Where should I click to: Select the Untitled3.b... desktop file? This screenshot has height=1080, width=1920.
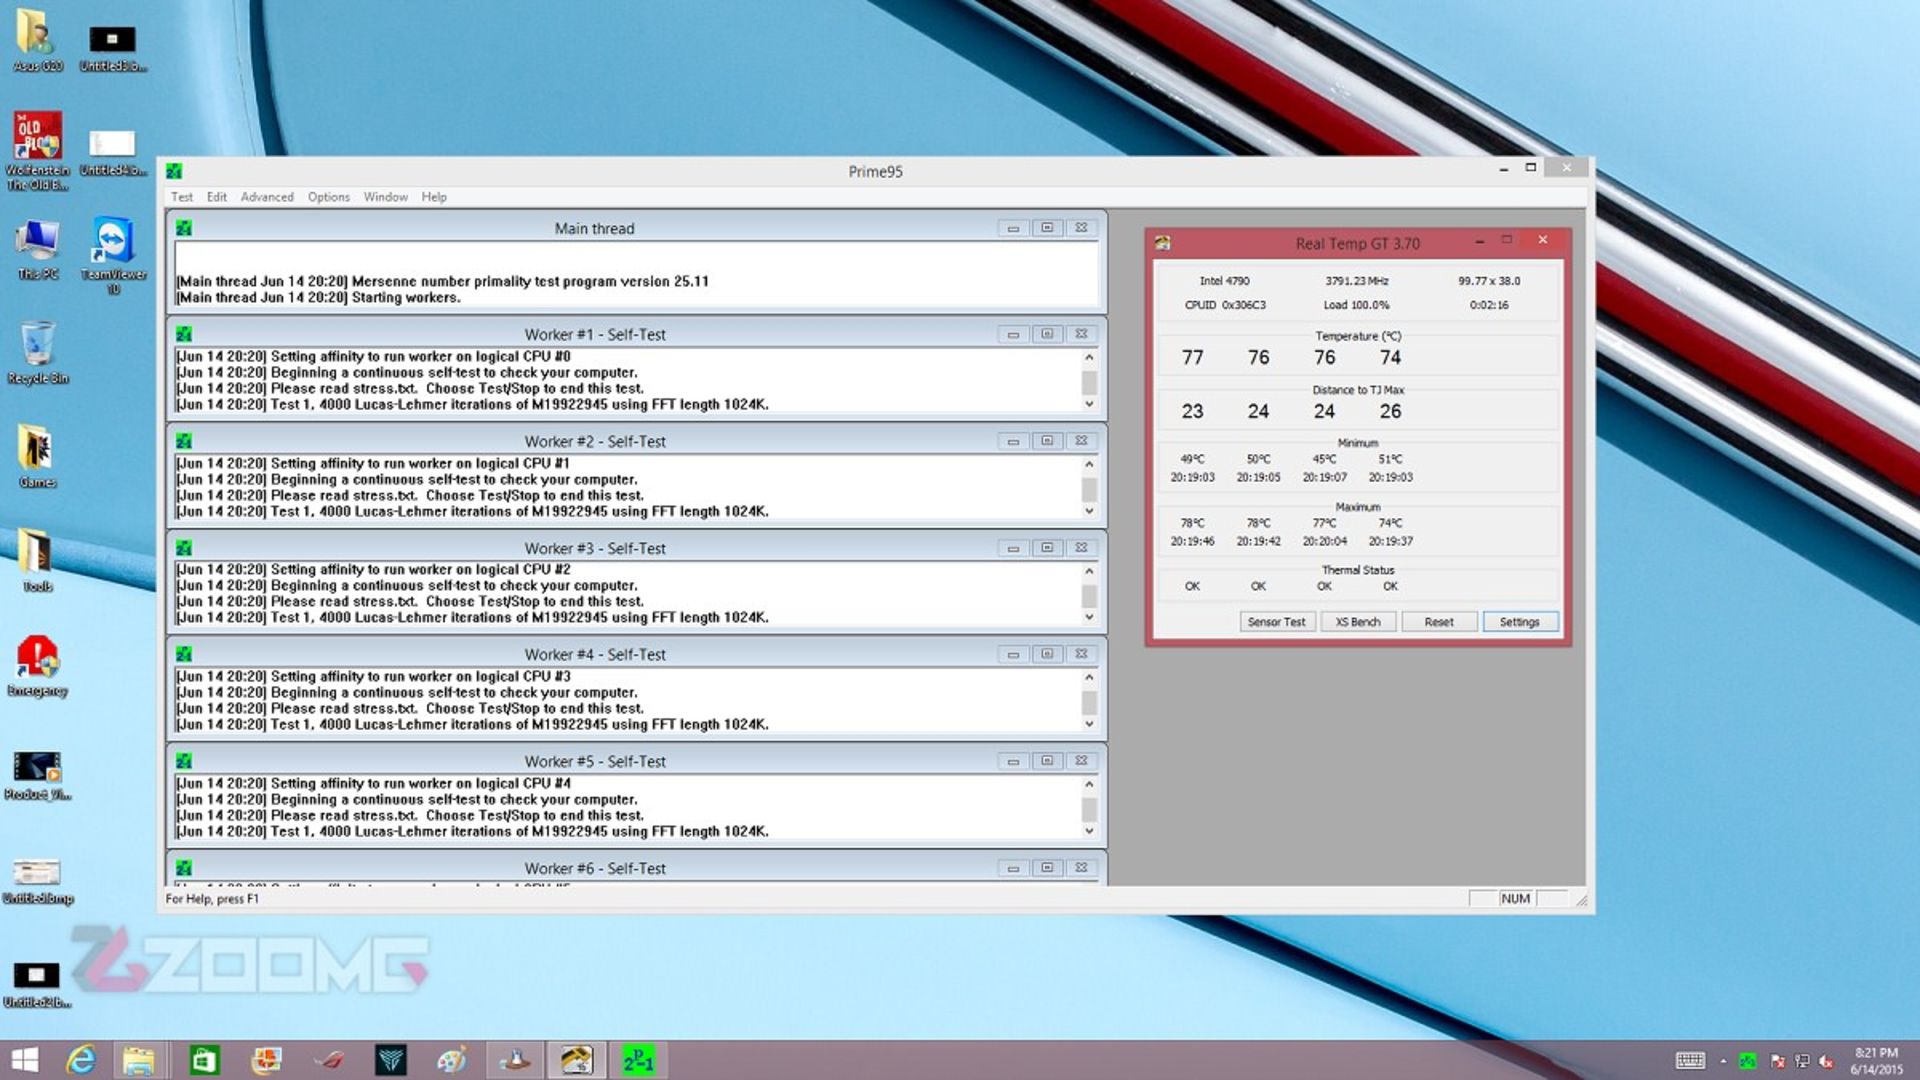113,48
